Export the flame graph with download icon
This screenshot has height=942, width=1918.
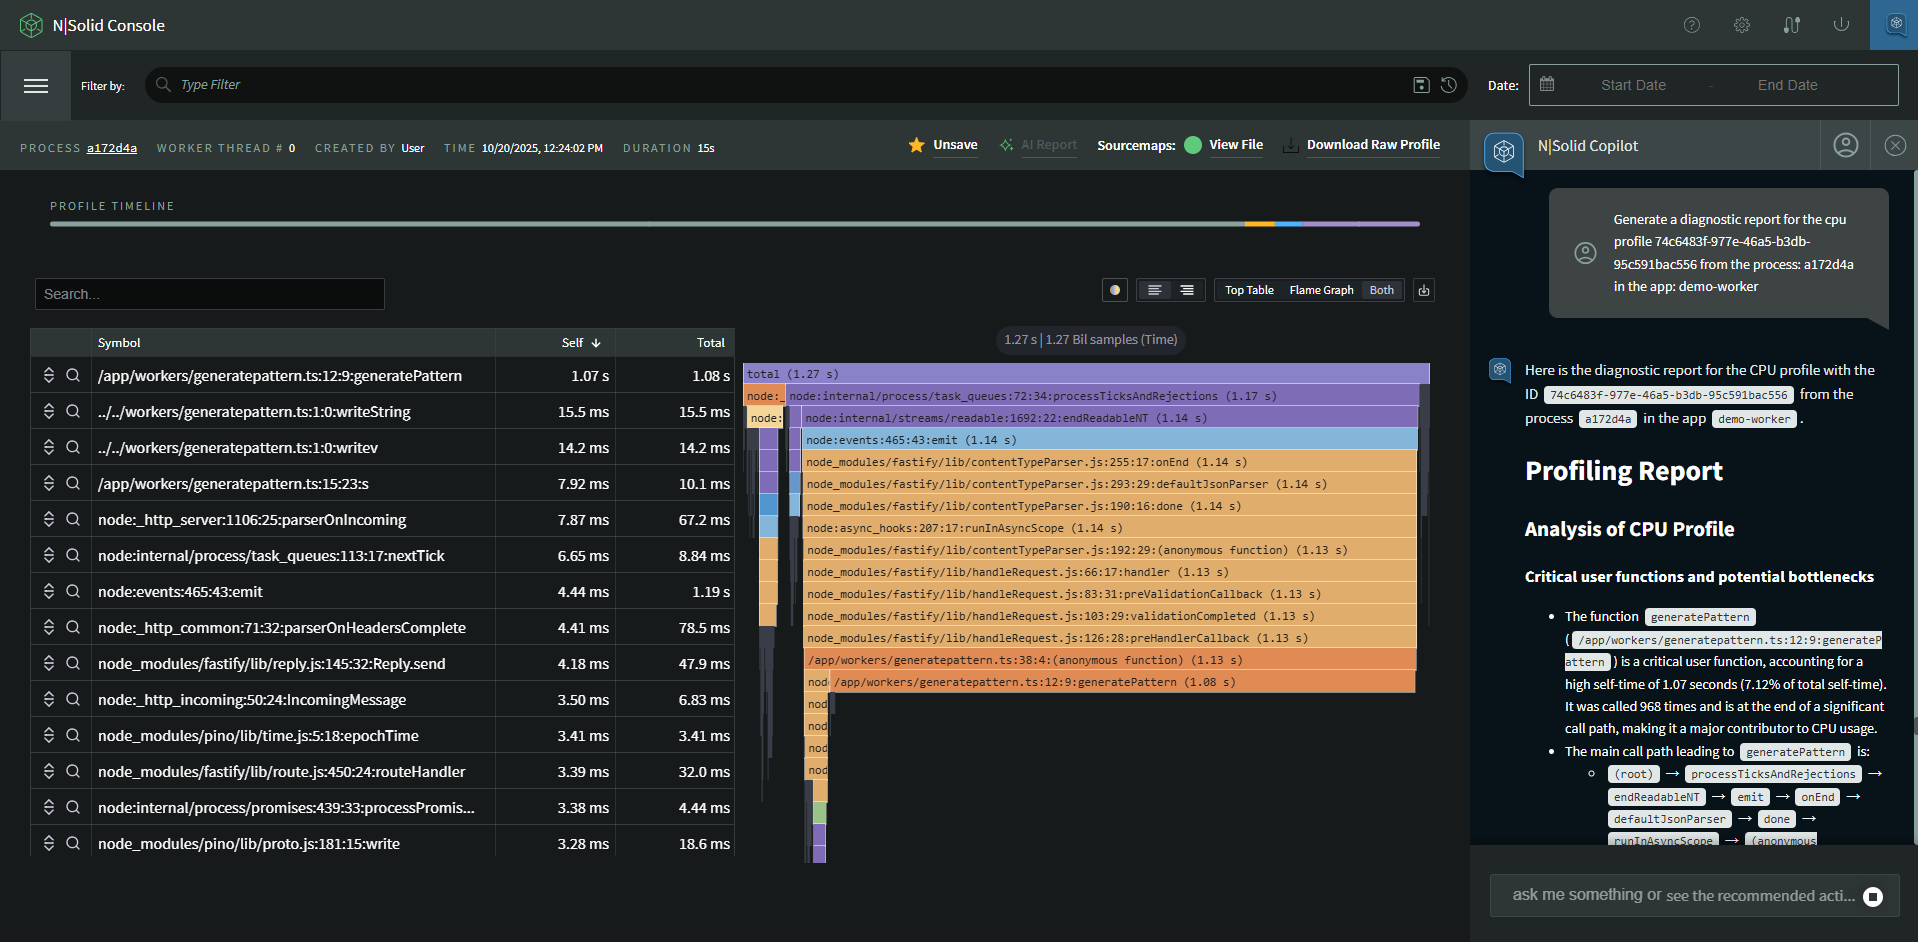1424,290
